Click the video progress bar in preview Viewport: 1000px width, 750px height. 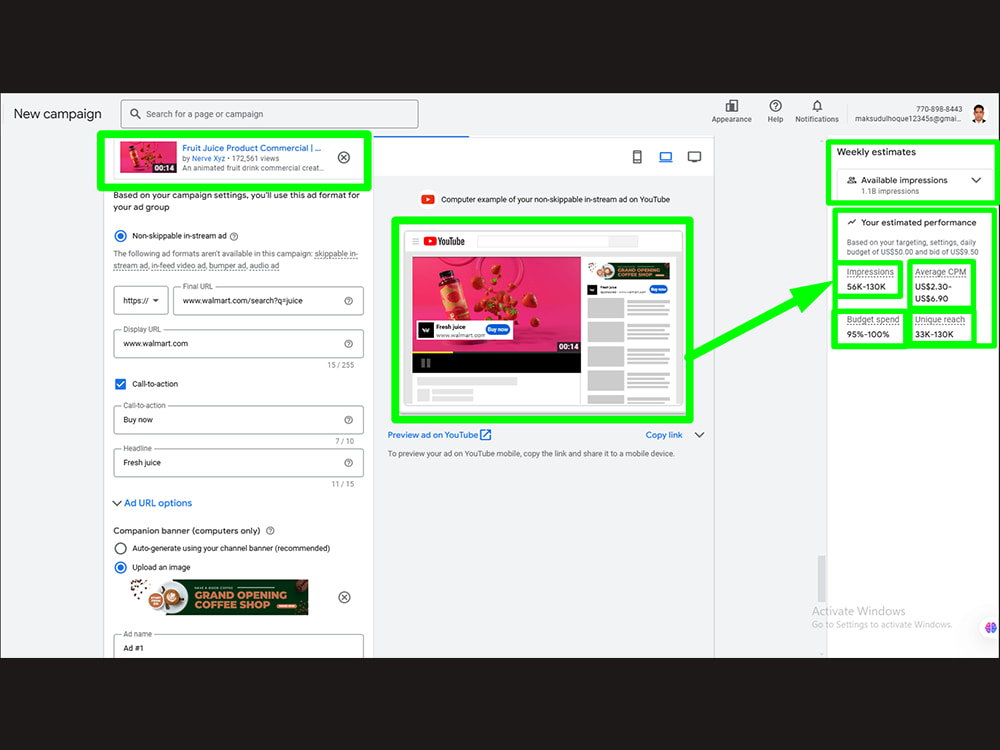coord(496,352)
